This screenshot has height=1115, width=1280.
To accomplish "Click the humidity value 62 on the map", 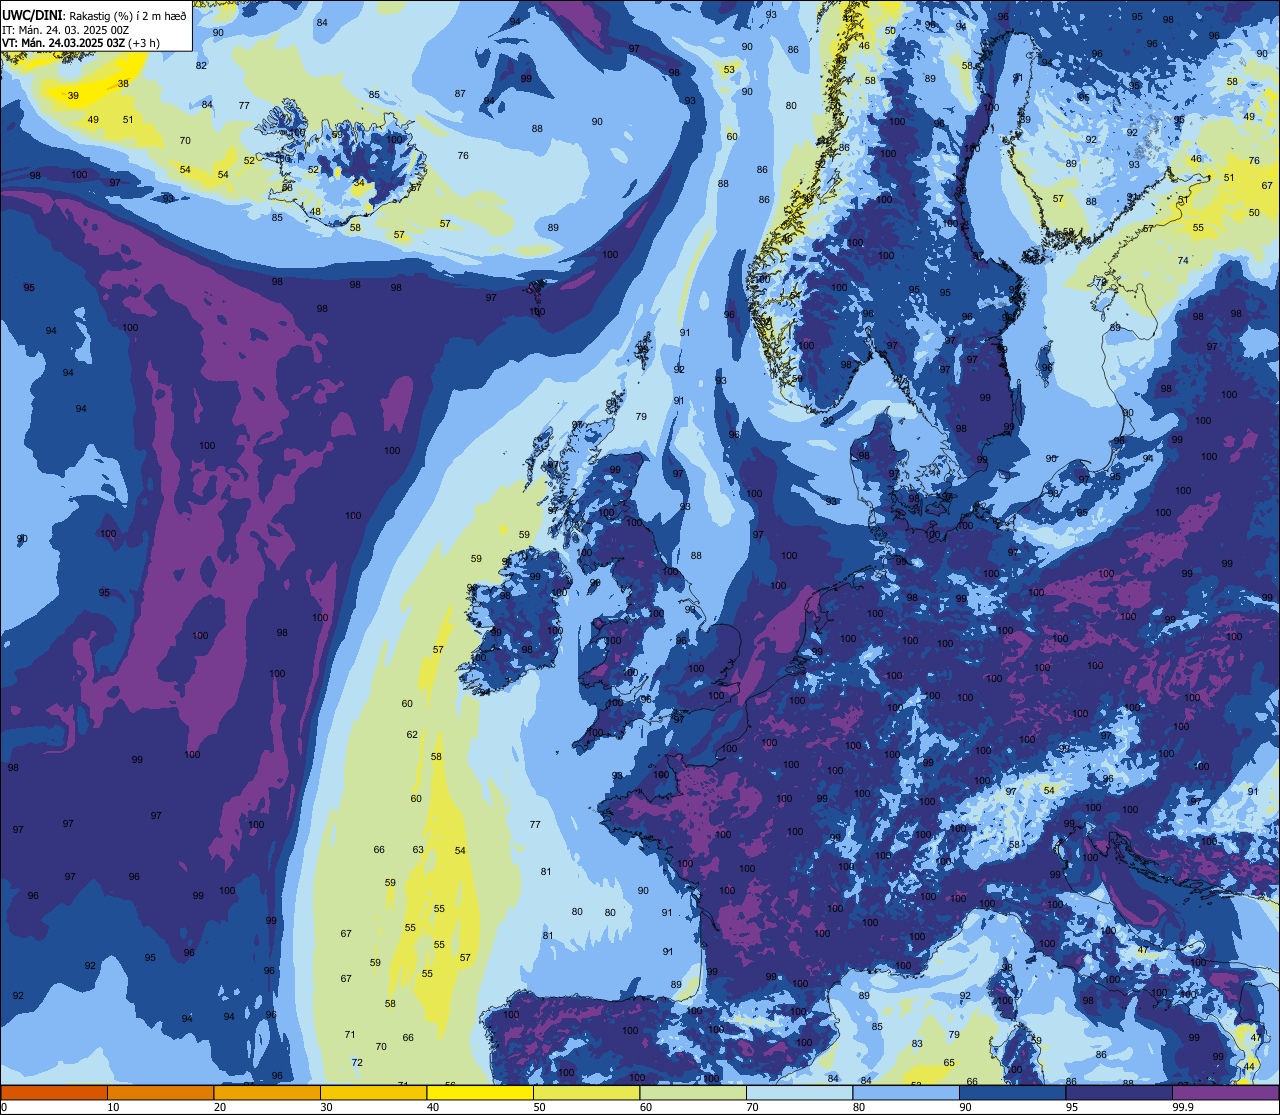I will point(412,735).
